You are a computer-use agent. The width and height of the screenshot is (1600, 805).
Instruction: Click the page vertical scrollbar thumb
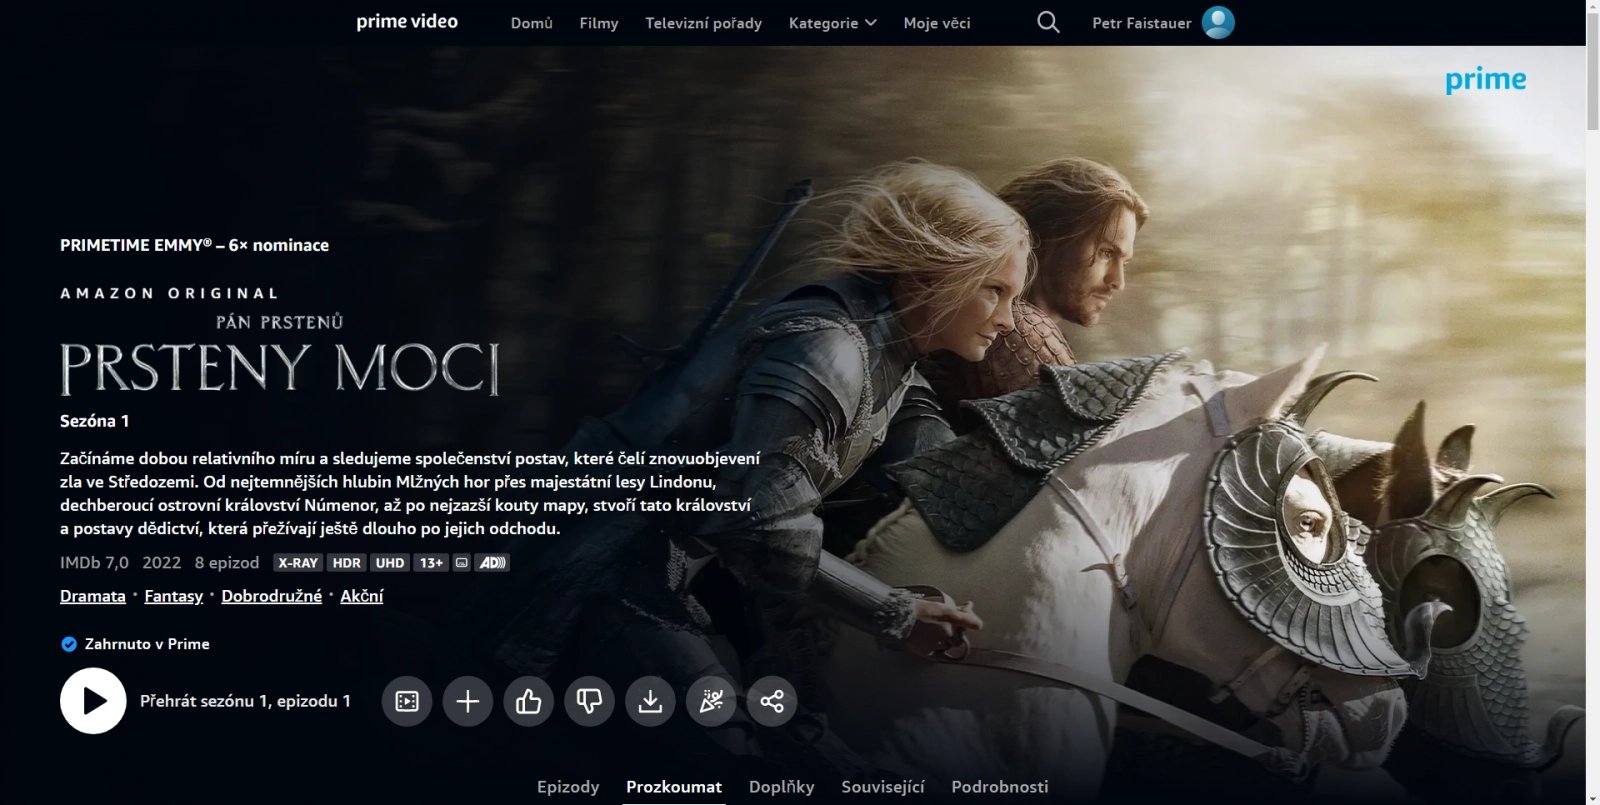1593,72
